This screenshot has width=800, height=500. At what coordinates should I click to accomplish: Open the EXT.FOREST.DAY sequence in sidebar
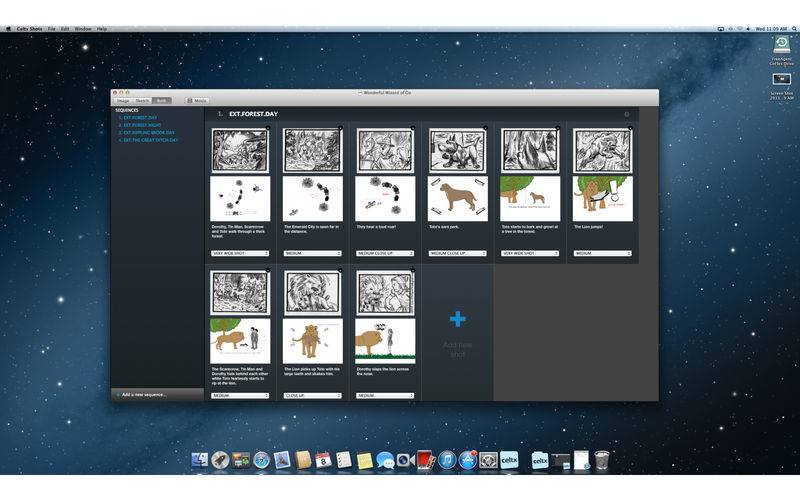coord(138,118)
